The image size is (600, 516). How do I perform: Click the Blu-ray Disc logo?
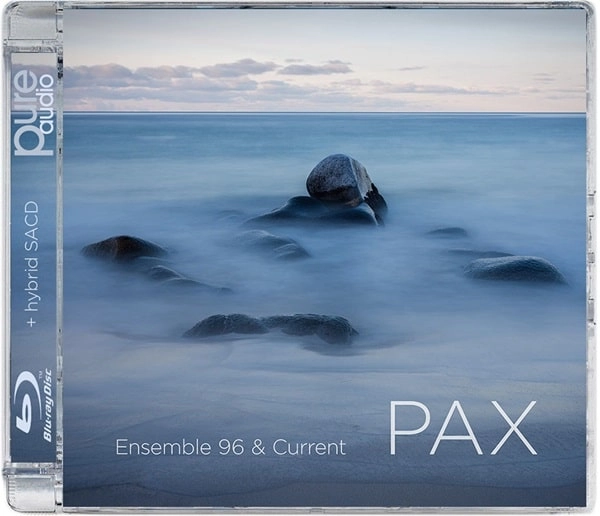point(33,406)
